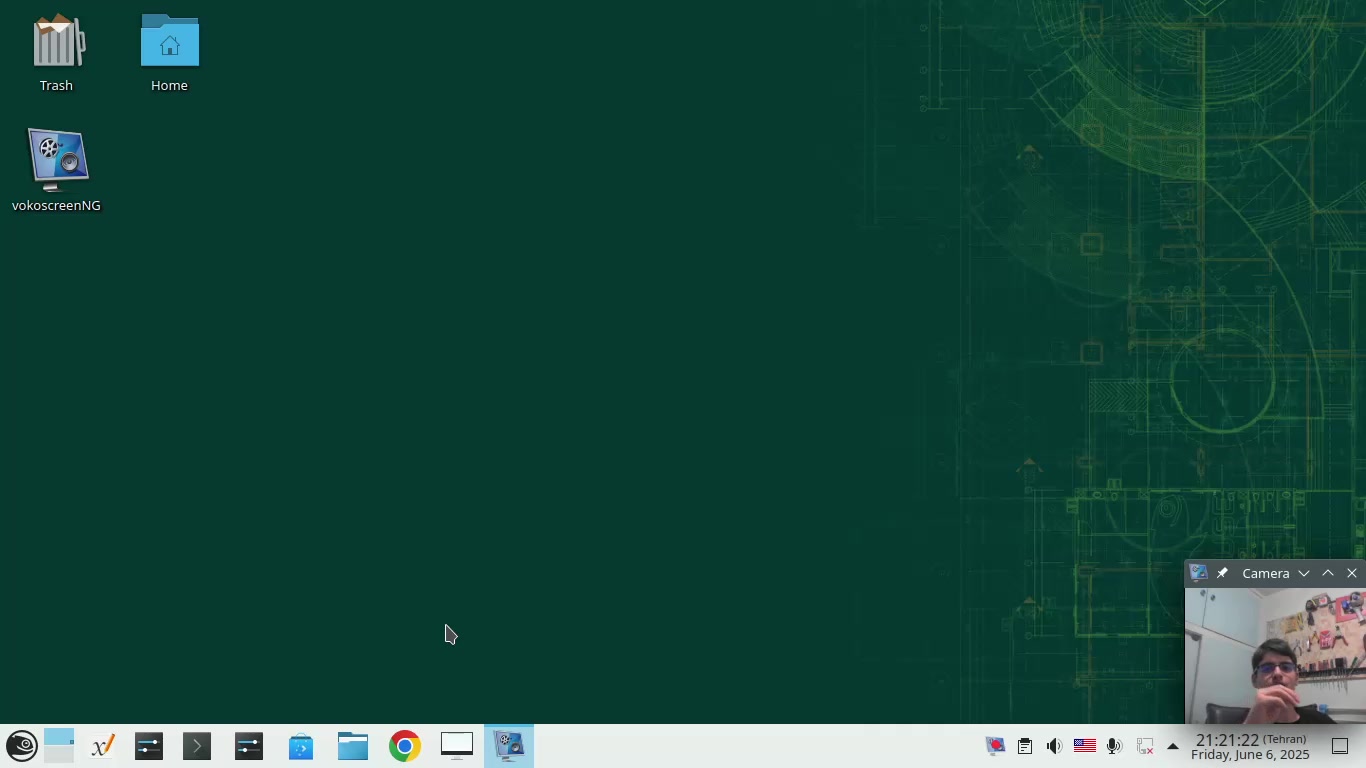Open the disconnected network tray icon
Screen dimensions: 1366x768
pyautogui.click(x=1144, y=746)
